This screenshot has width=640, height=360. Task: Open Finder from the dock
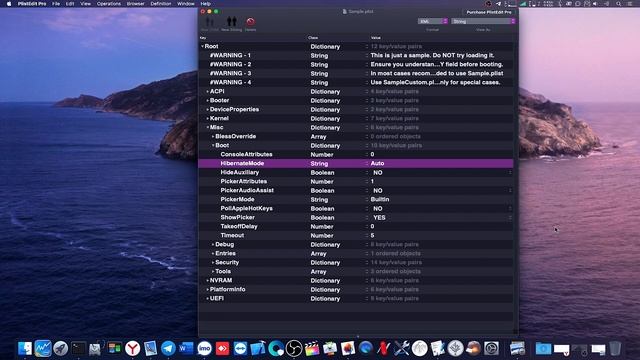pyautogui.click(x=25, y=349)
